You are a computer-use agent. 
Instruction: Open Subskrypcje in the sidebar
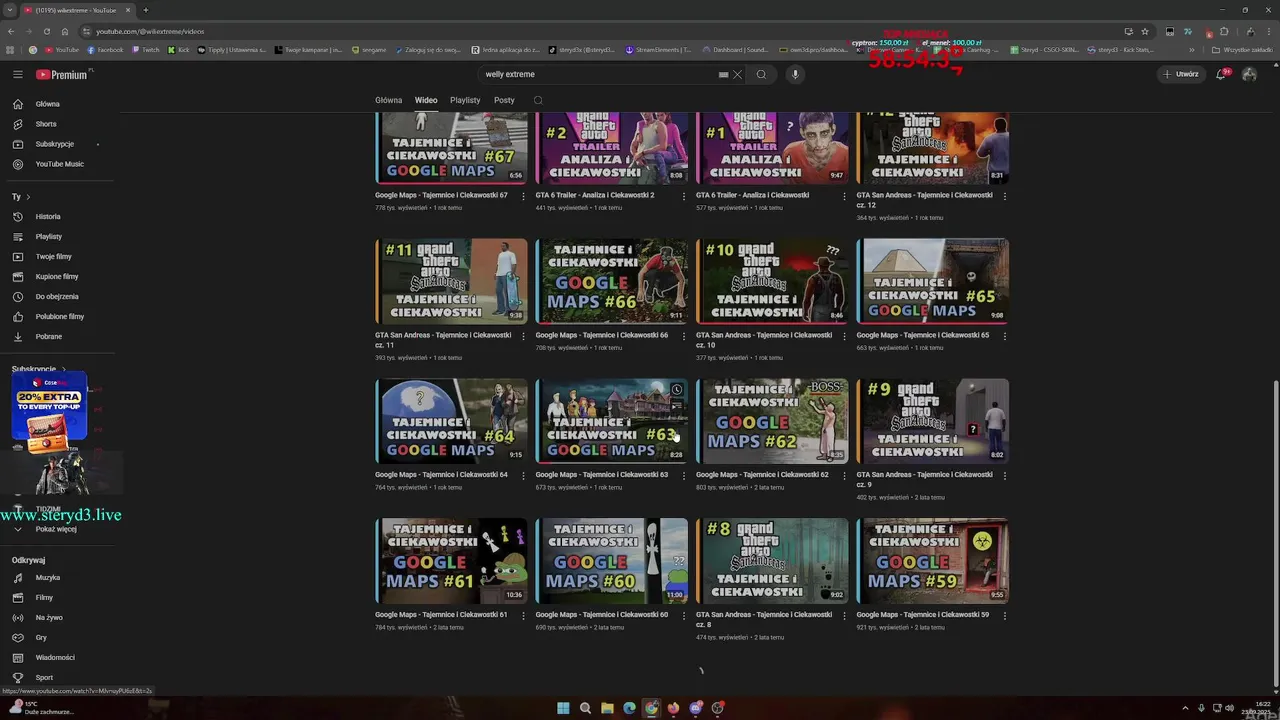tap(57, 144)
